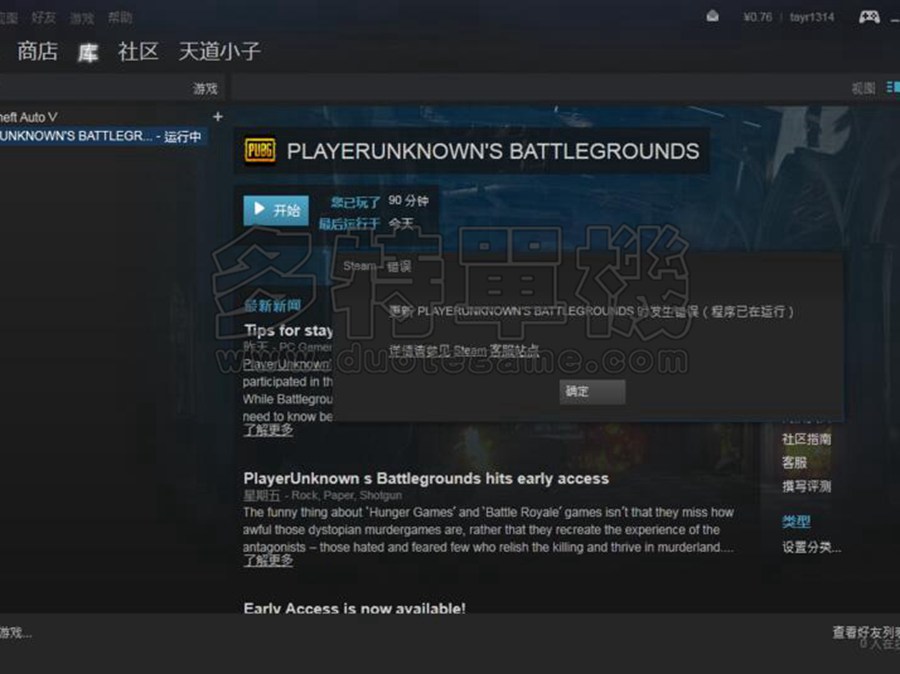The image size is (900, 674).
Task: Click the bottom-left add 游戏... button
Action: pyautogui.click(x=15, y=633)
